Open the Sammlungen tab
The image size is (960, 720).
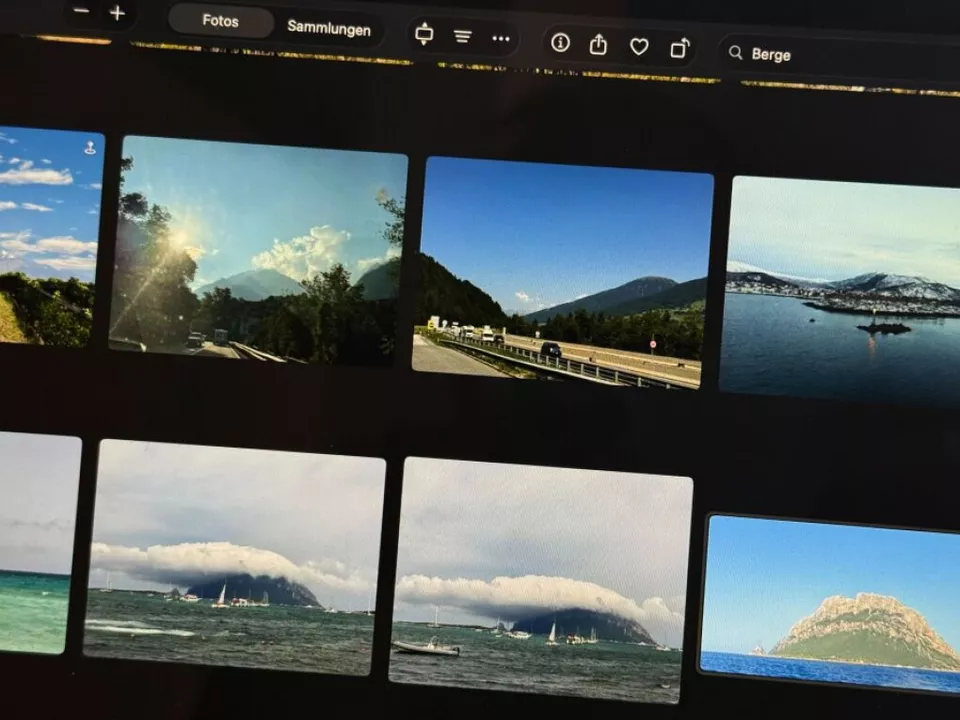pos(329,28)
